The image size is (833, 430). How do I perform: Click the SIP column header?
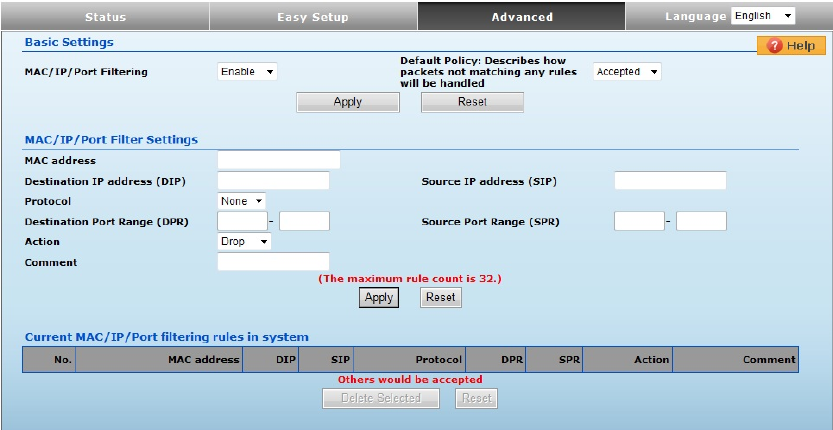(326, 359)
